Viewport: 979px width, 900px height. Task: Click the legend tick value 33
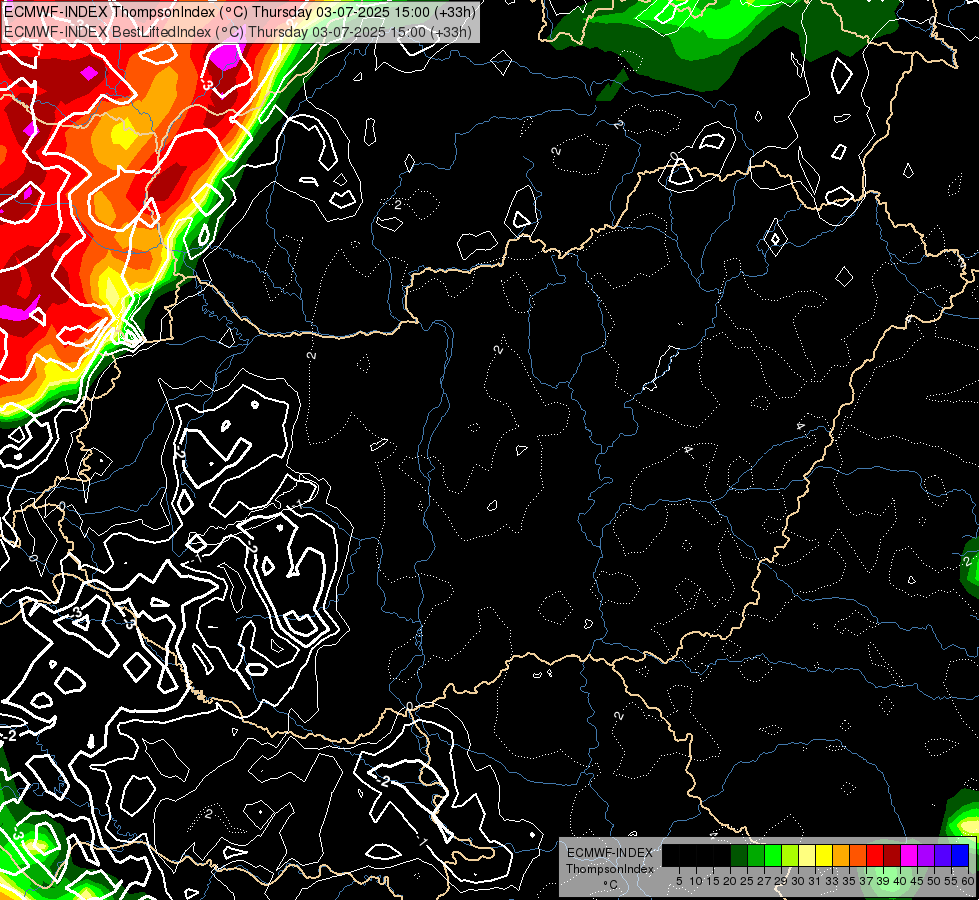832,881
